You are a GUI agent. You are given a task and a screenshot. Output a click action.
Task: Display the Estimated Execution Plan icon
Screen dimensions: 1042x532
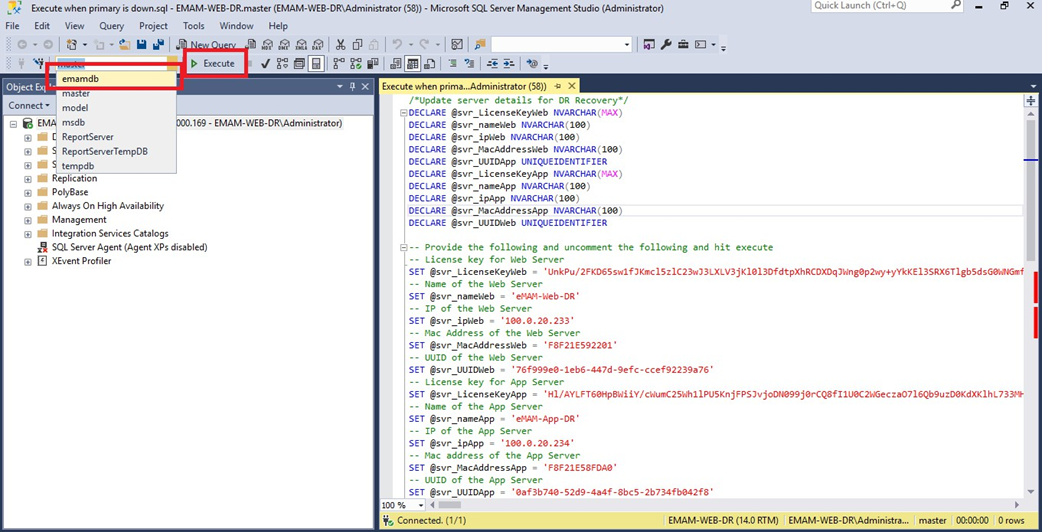282,64
